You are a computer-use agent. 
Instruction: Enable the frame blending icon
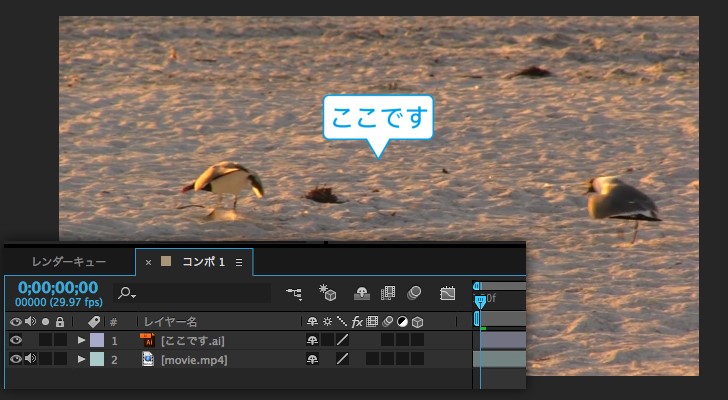[388, 293]
